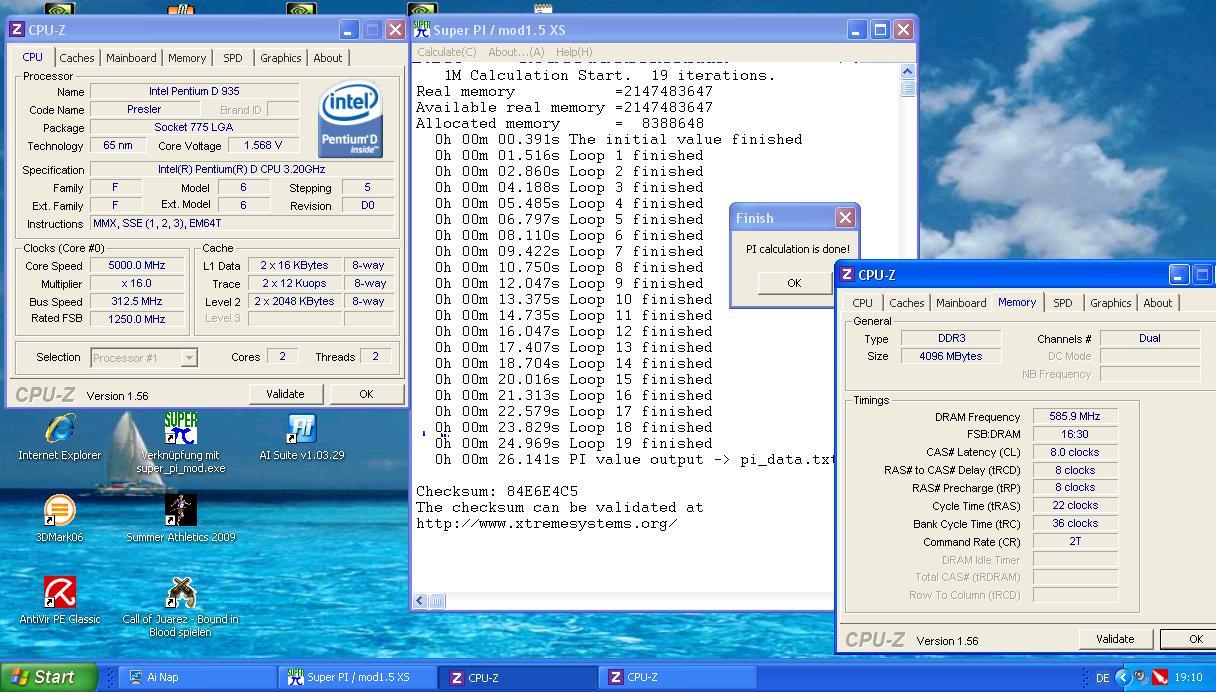
Task: Select the Mainboard tab in the CPU-Z Memory window
Action: [961, 303]
